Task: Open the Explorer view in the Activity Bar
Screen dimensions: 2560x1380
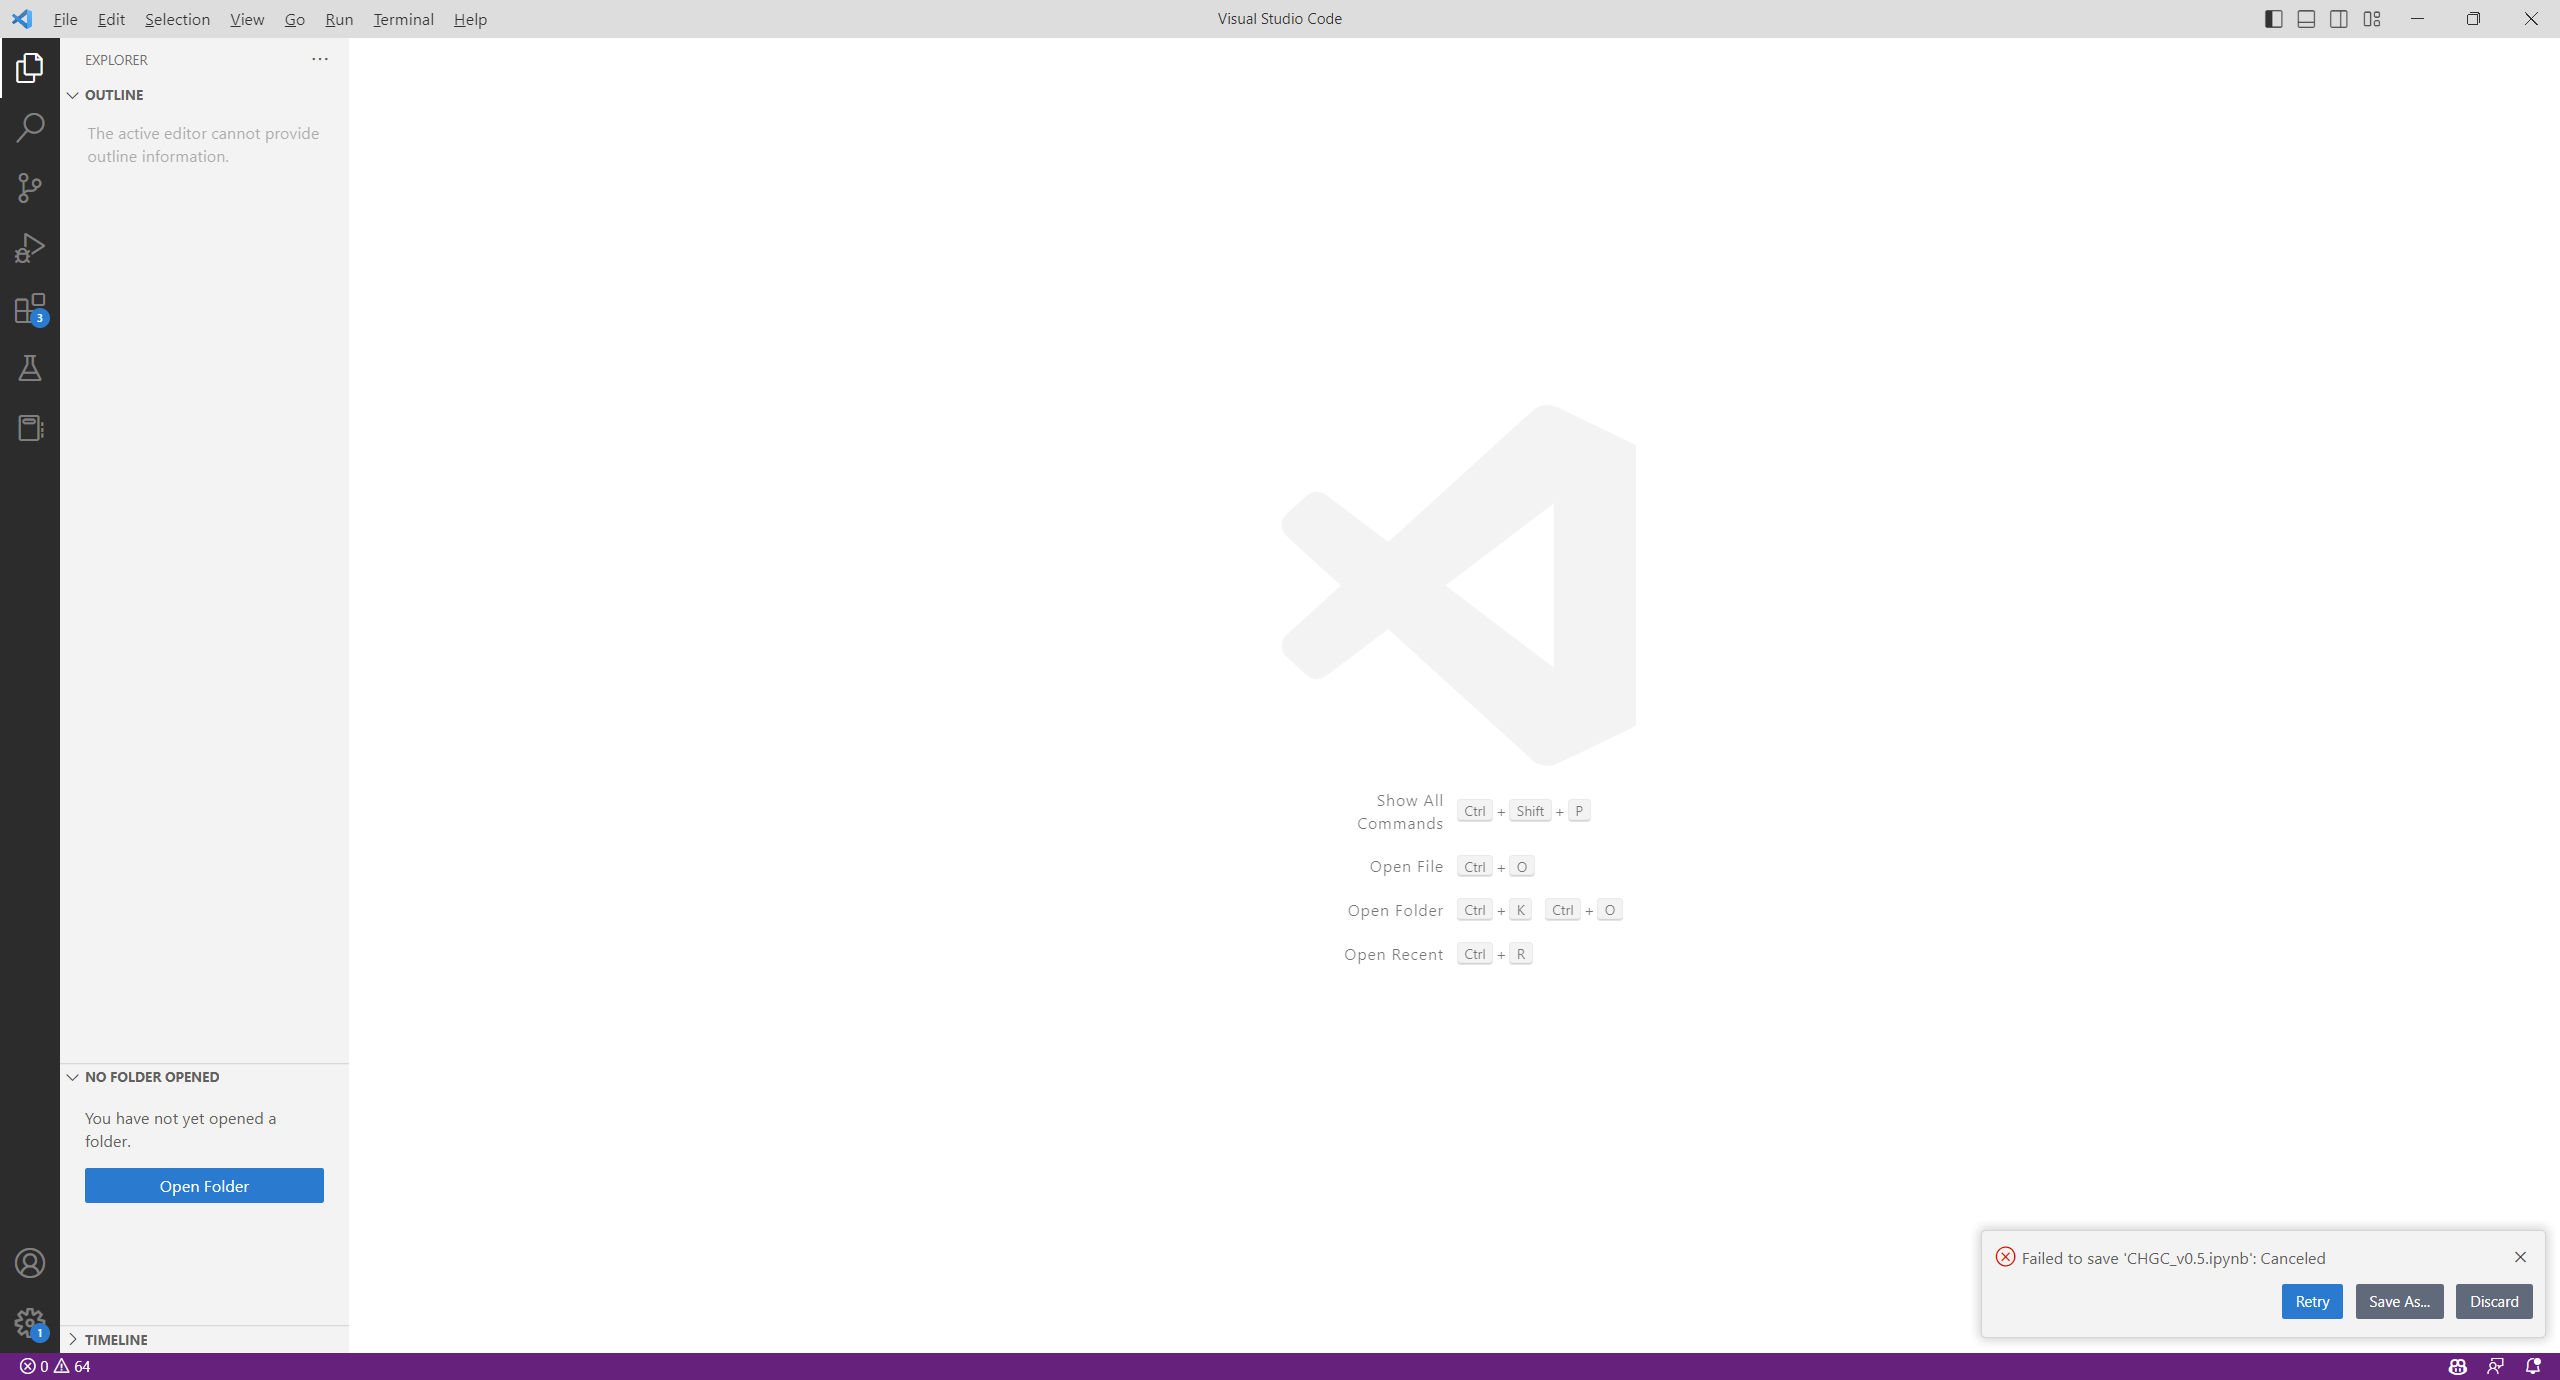Action: pos(29,68)
